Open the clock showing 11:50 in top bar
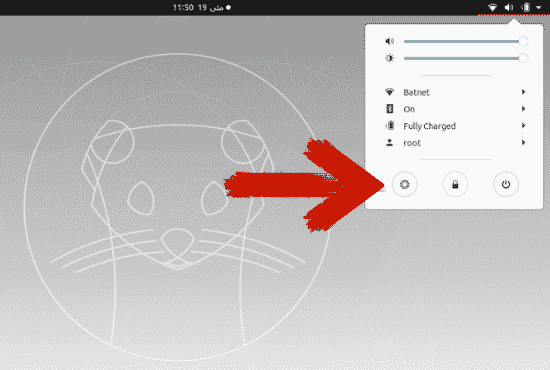This screenshot has height=370, width=550. 202,7
